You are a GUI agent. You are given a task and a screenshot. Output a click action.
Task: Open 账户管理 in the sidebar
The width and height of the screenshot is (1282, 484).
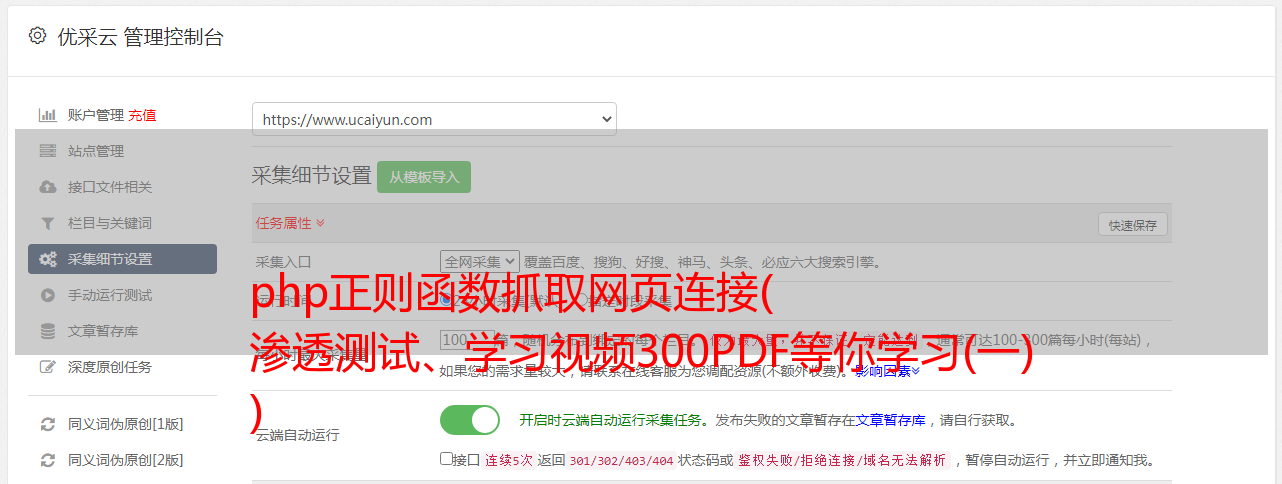[x=96, y=115]
